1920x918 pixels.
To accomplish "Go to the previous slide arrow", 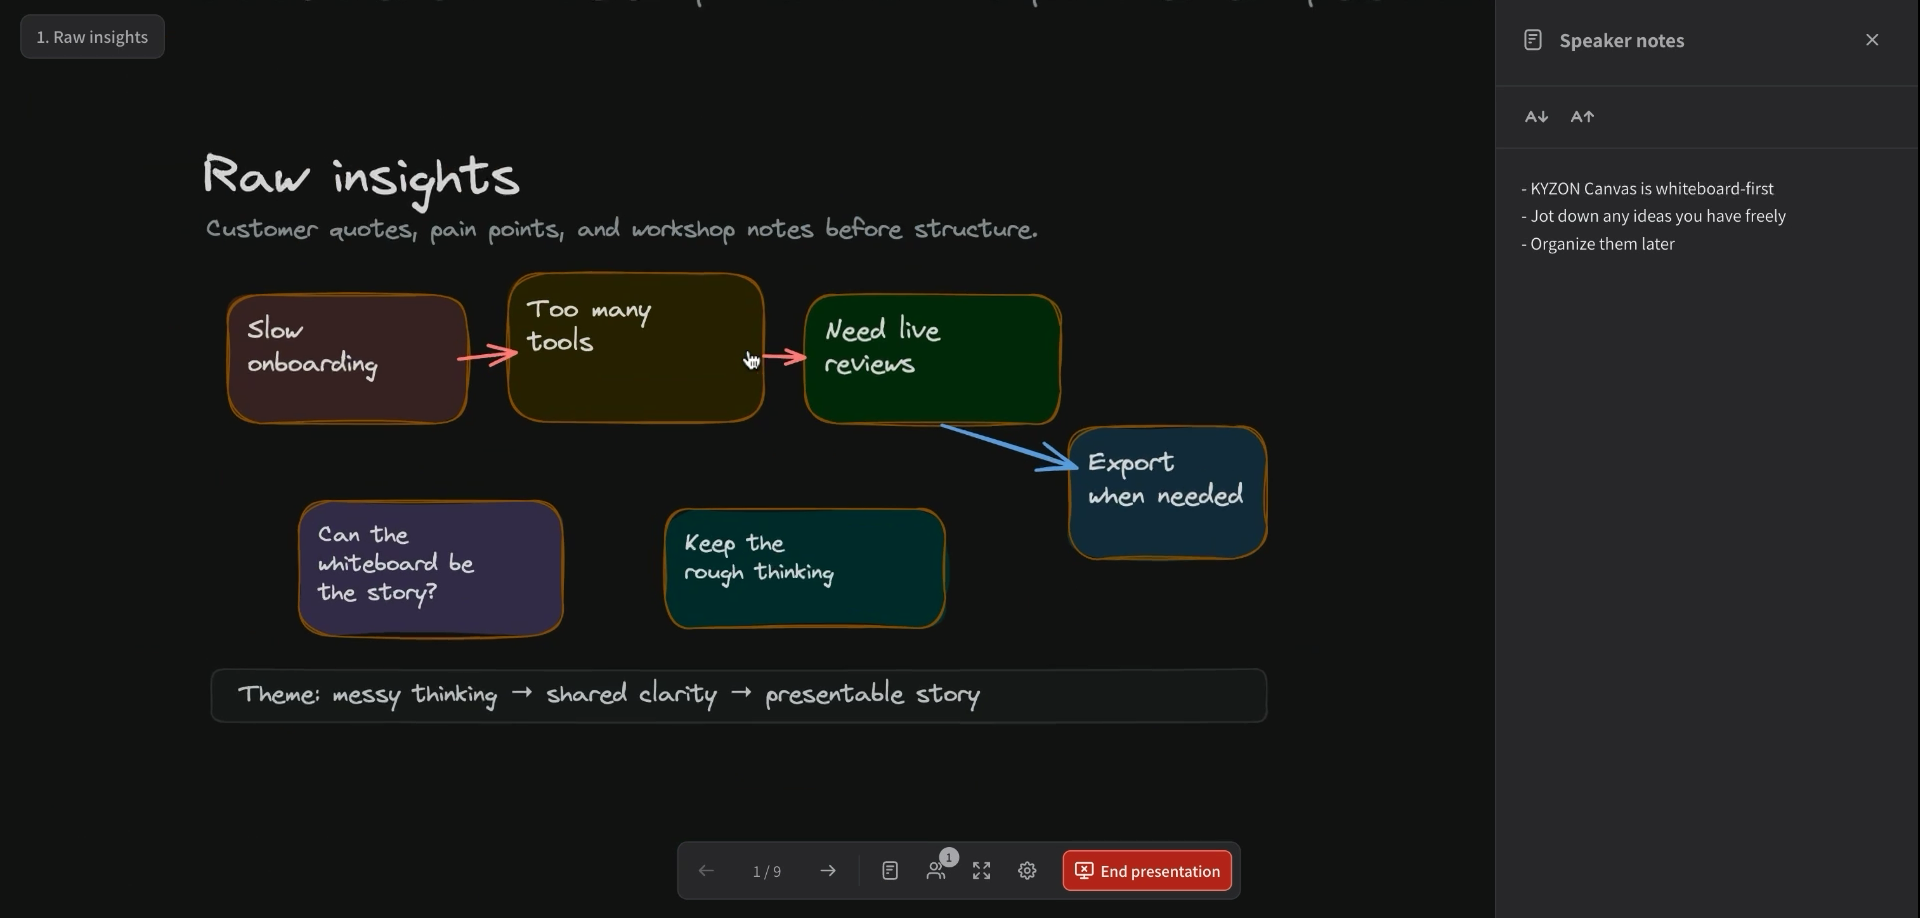I will point(706,871).
